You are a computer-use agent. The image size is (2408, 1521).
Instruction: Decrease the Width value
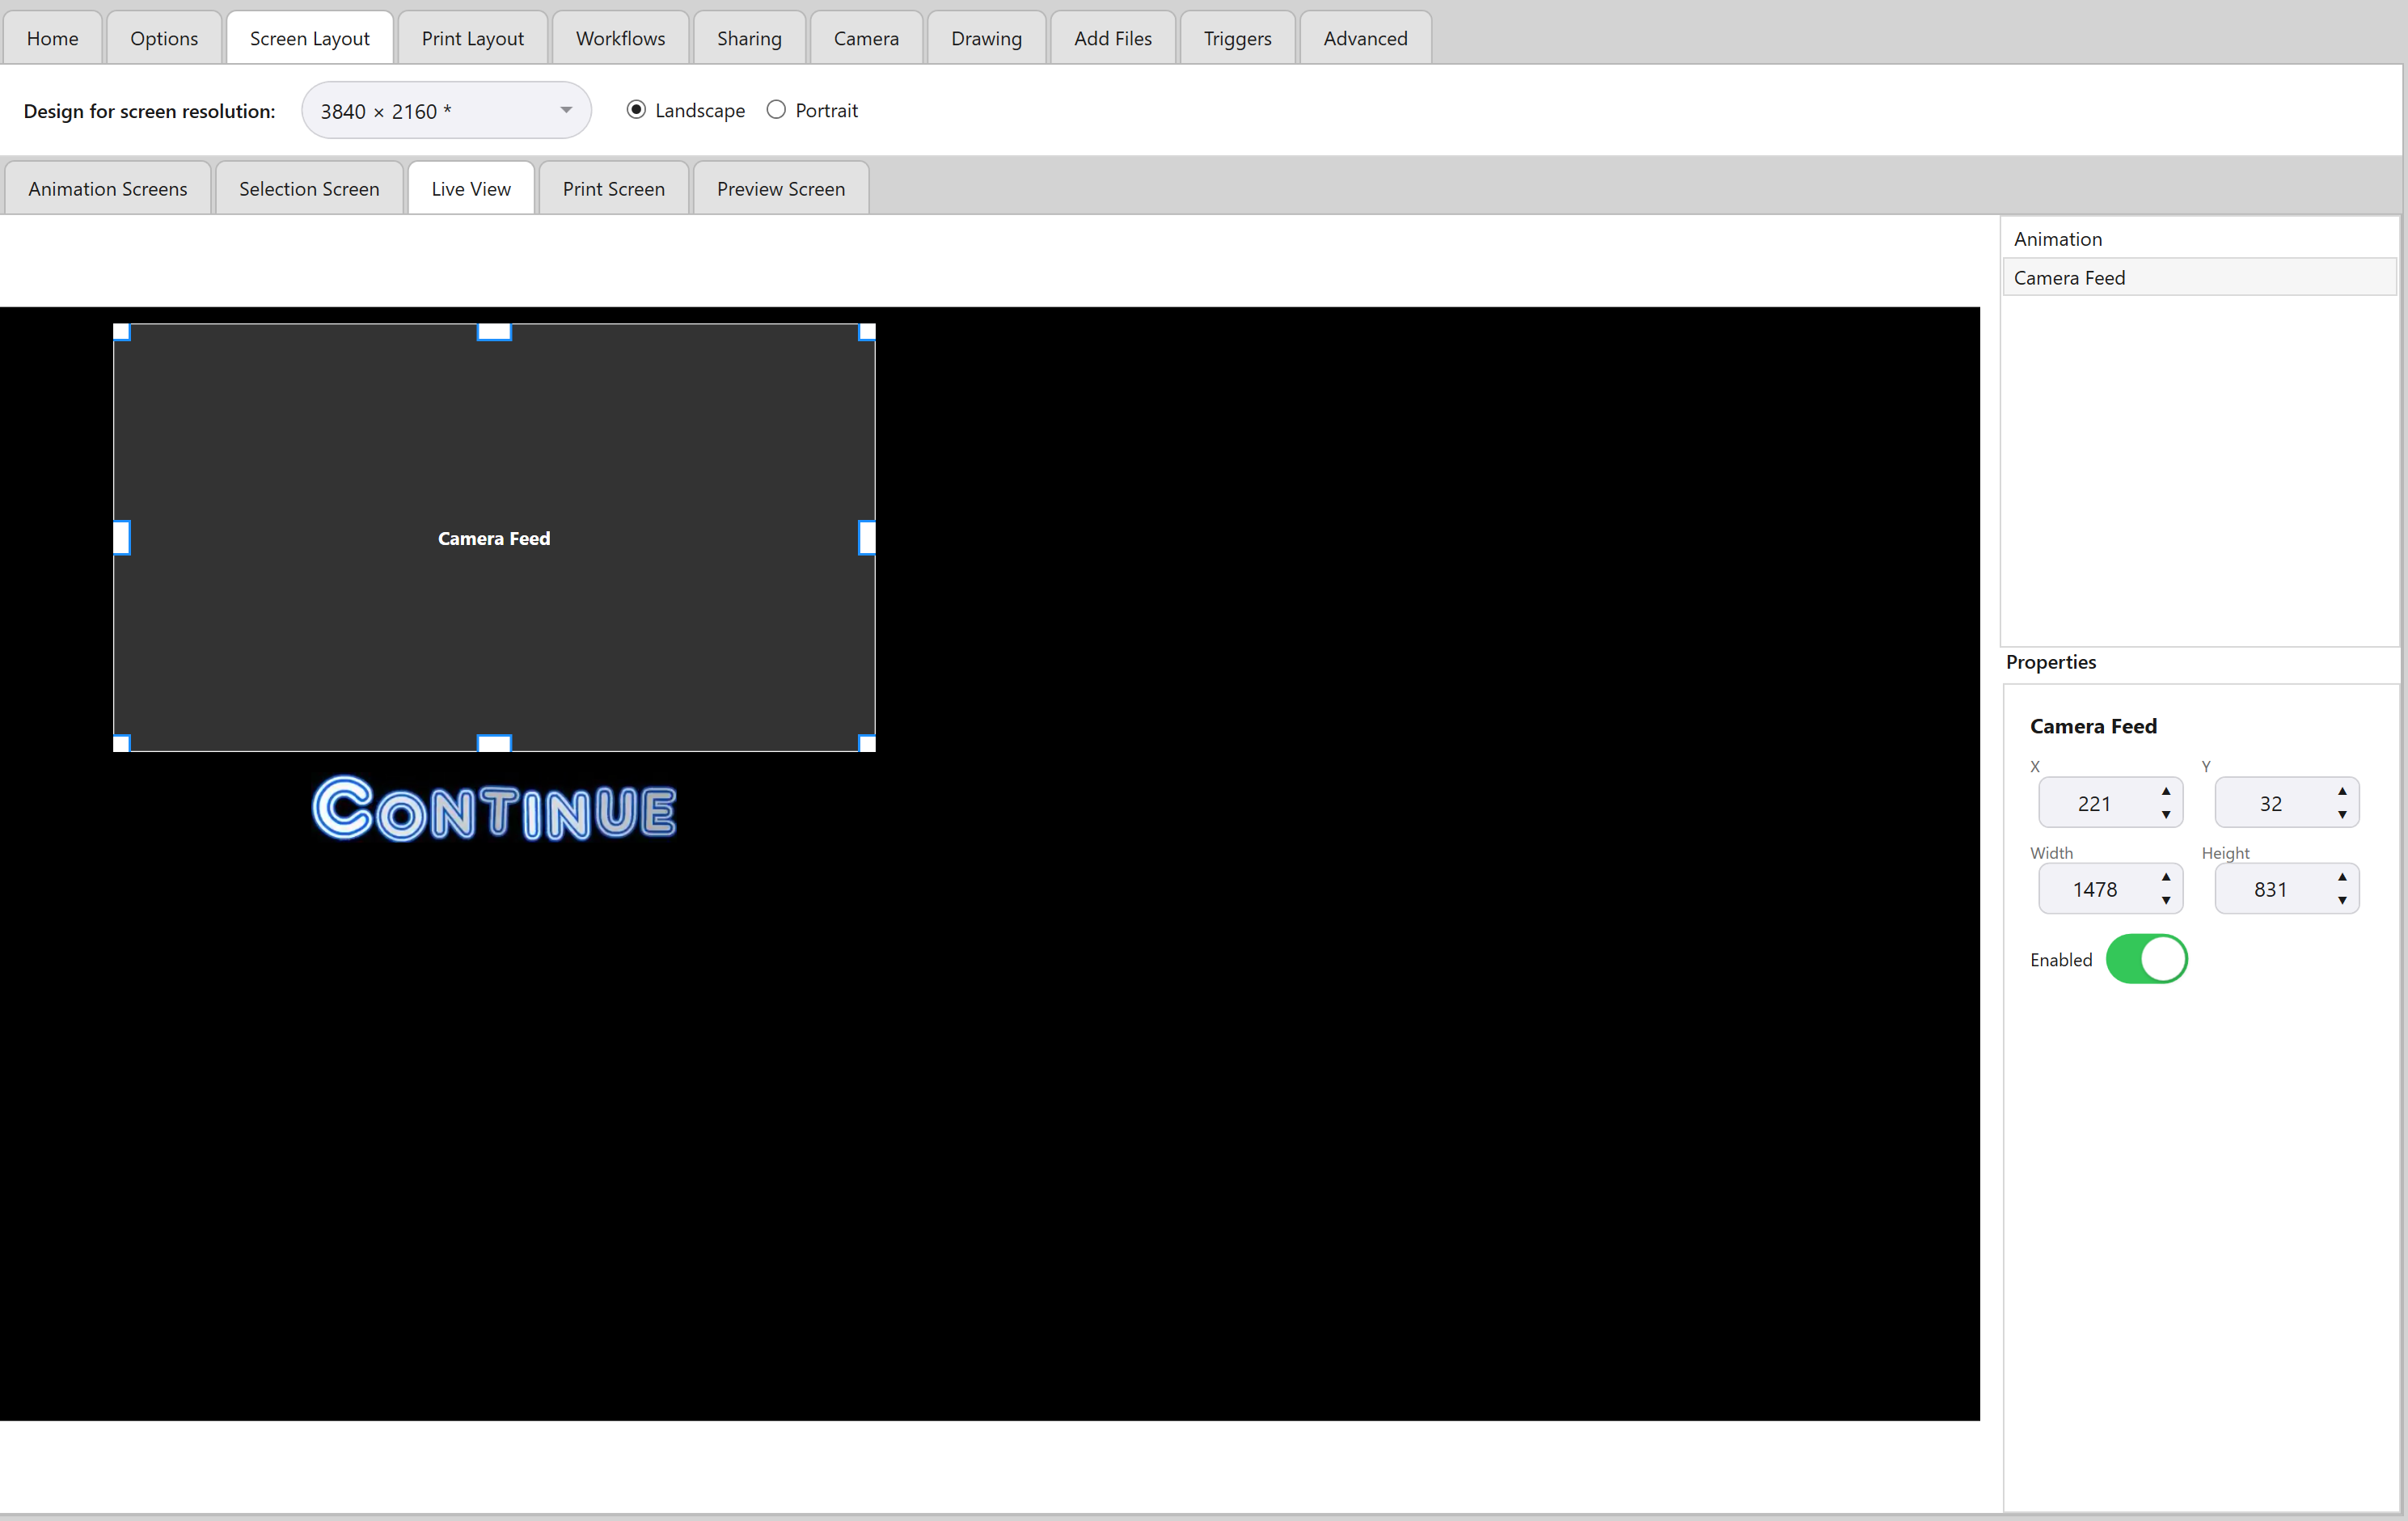click(x=2166, y=901)
